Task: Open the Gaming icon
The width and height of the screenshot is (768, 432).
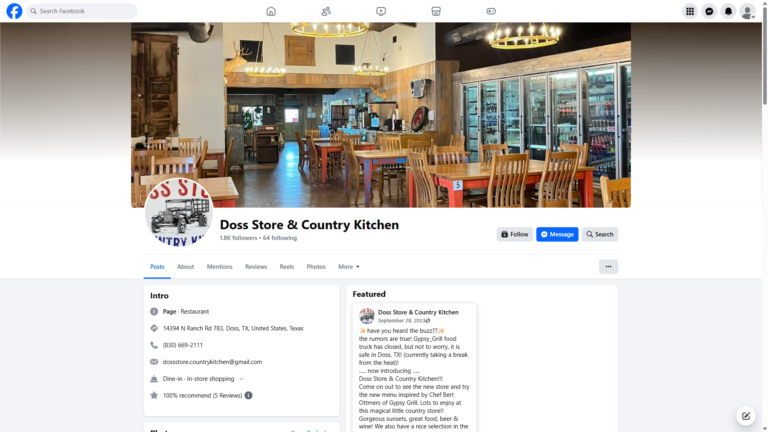Action: [491, 11]
